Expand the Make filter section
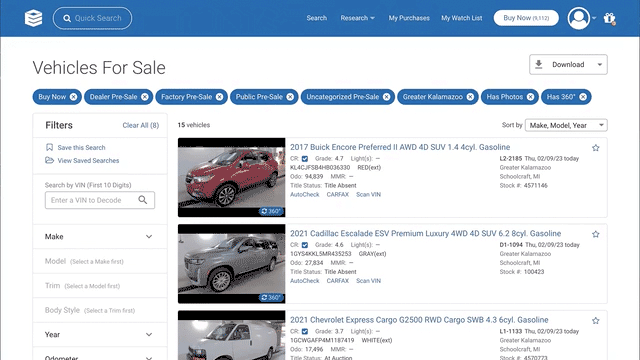640x360 pixels. 100,237
